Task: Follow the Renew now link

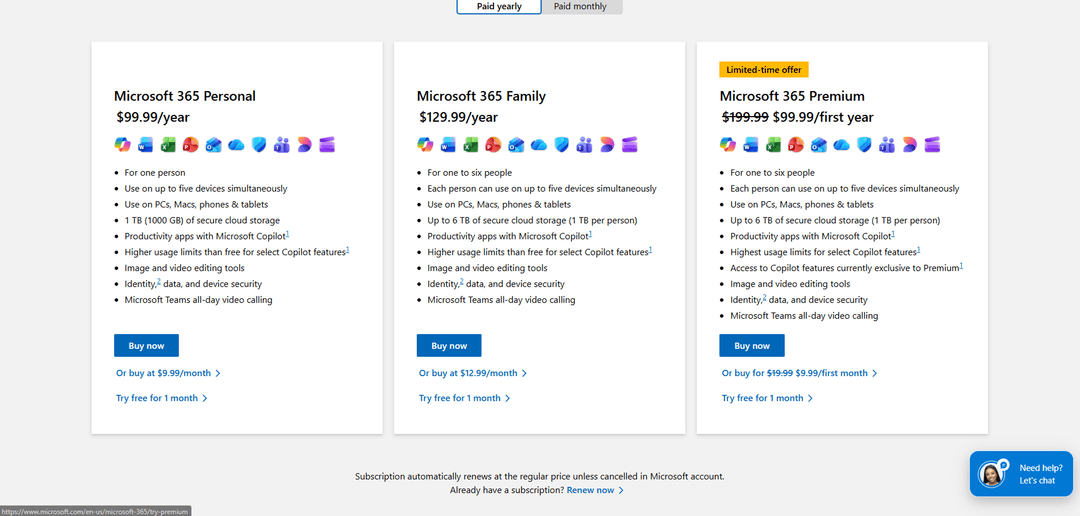Action: click(595, 490)
